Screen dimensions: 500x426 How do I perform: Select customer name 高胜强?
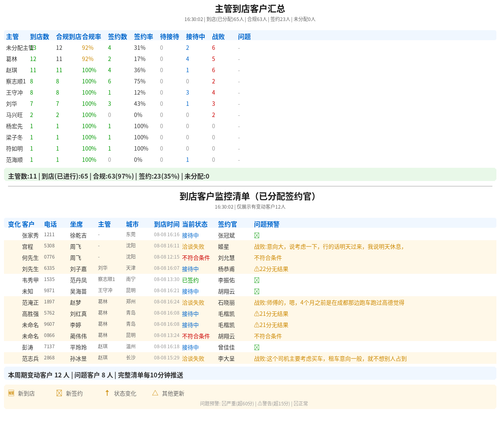click(30, 314)
